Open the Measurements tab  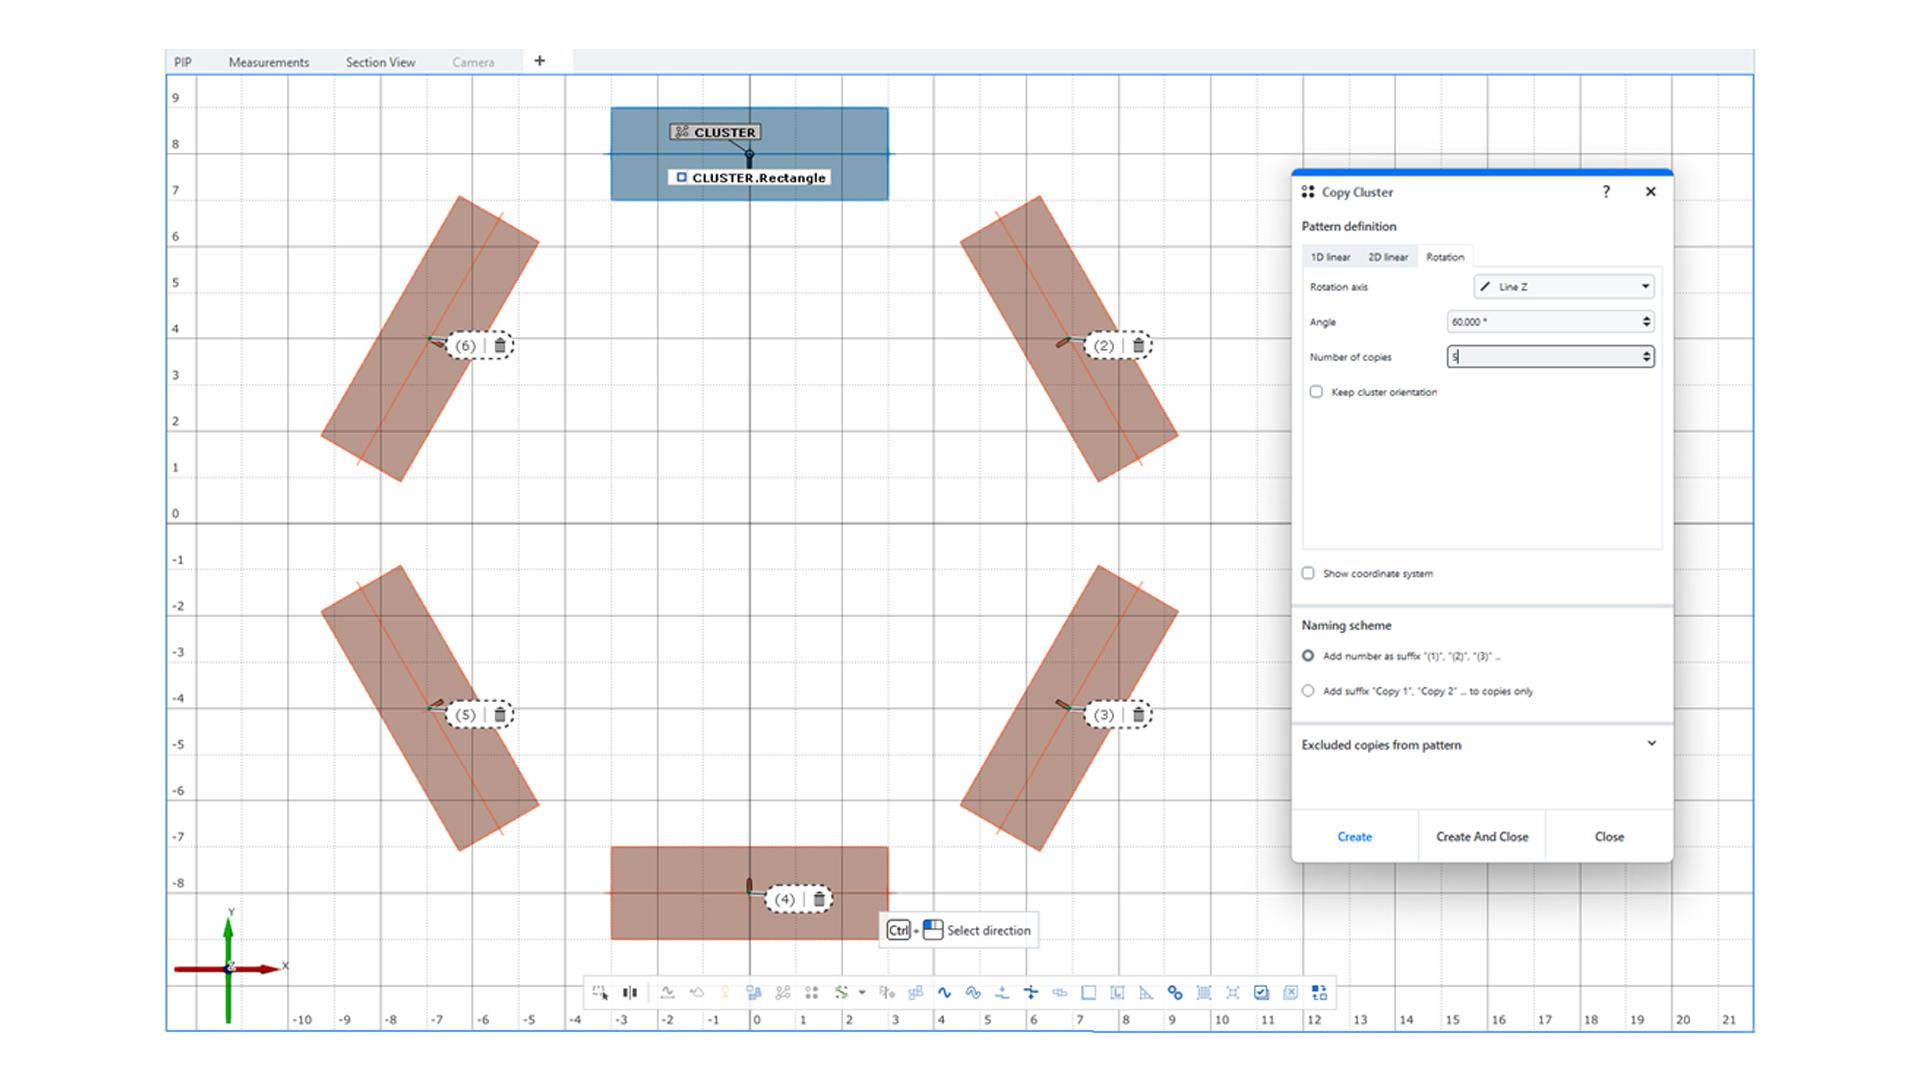[268, 62]
